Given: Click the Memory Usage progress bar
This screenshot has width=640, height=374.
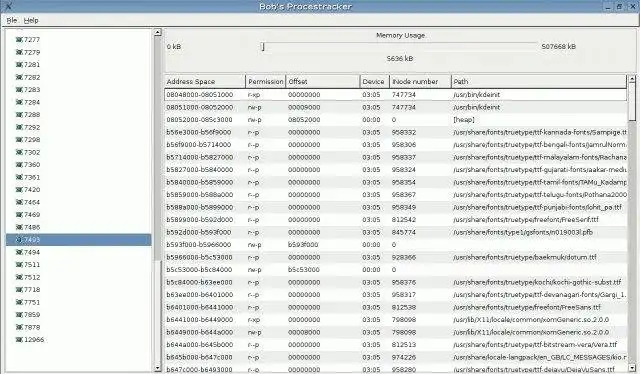Looking at the screenshot, I should coord(399,47).
